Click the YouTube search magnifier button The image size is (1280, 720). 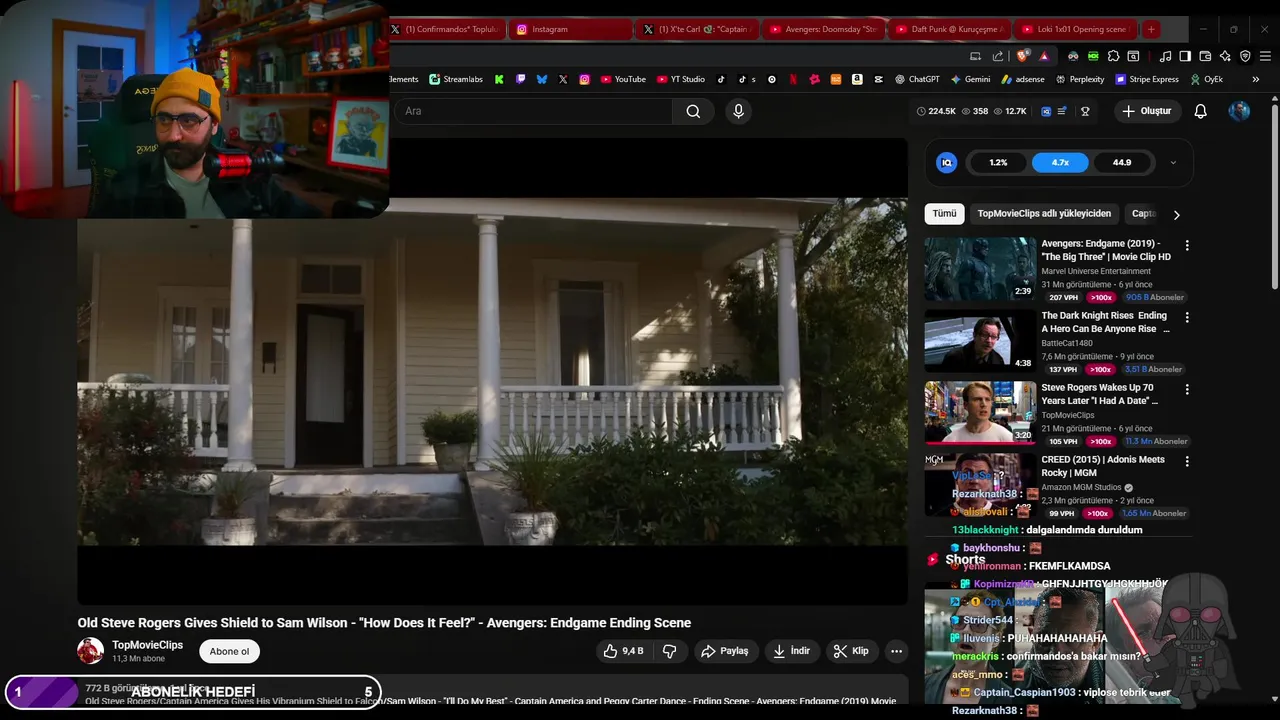693,111
